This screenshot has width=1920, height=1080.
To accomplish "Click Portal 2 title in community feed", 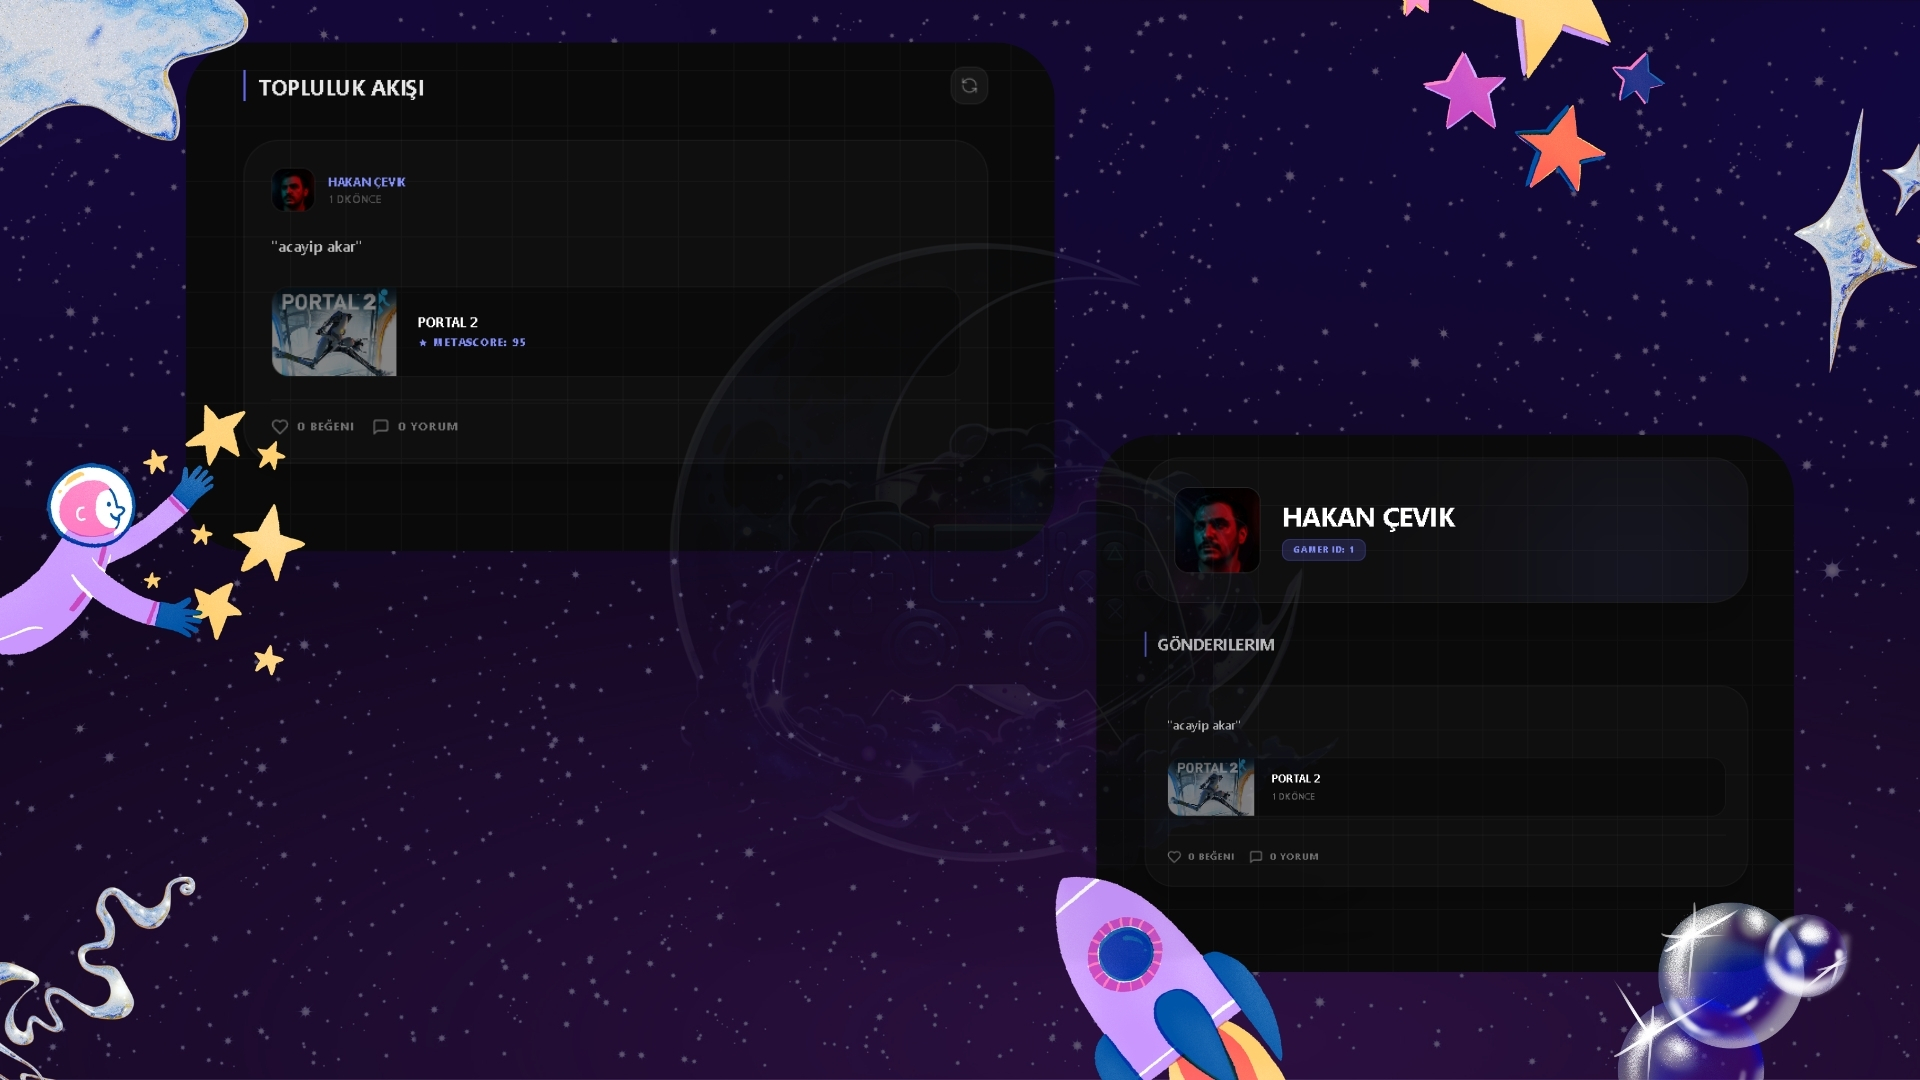I will 447,322.
